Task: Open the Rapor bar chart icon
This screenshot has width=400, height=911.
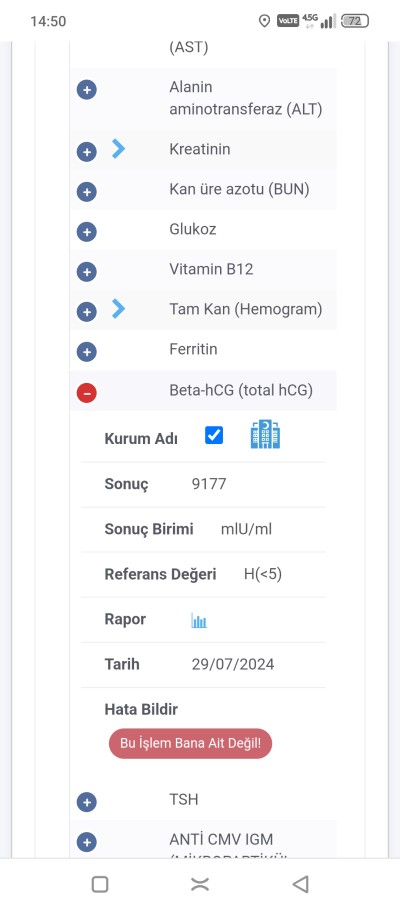Action: [x=199, y=621]
